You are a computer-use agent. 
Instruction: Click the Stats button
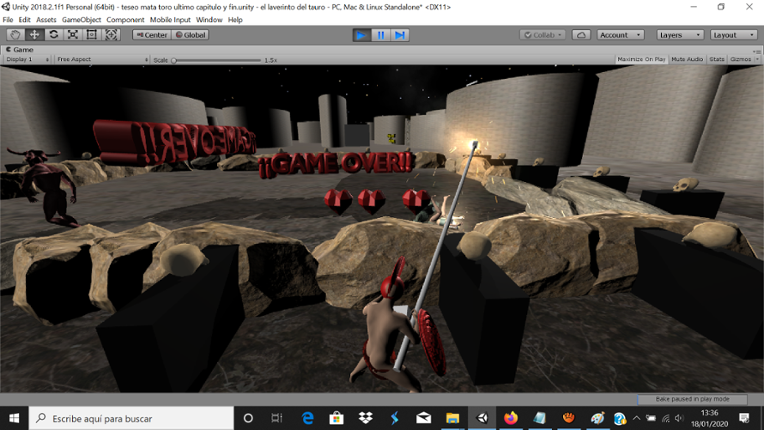(x=717, y=60)
